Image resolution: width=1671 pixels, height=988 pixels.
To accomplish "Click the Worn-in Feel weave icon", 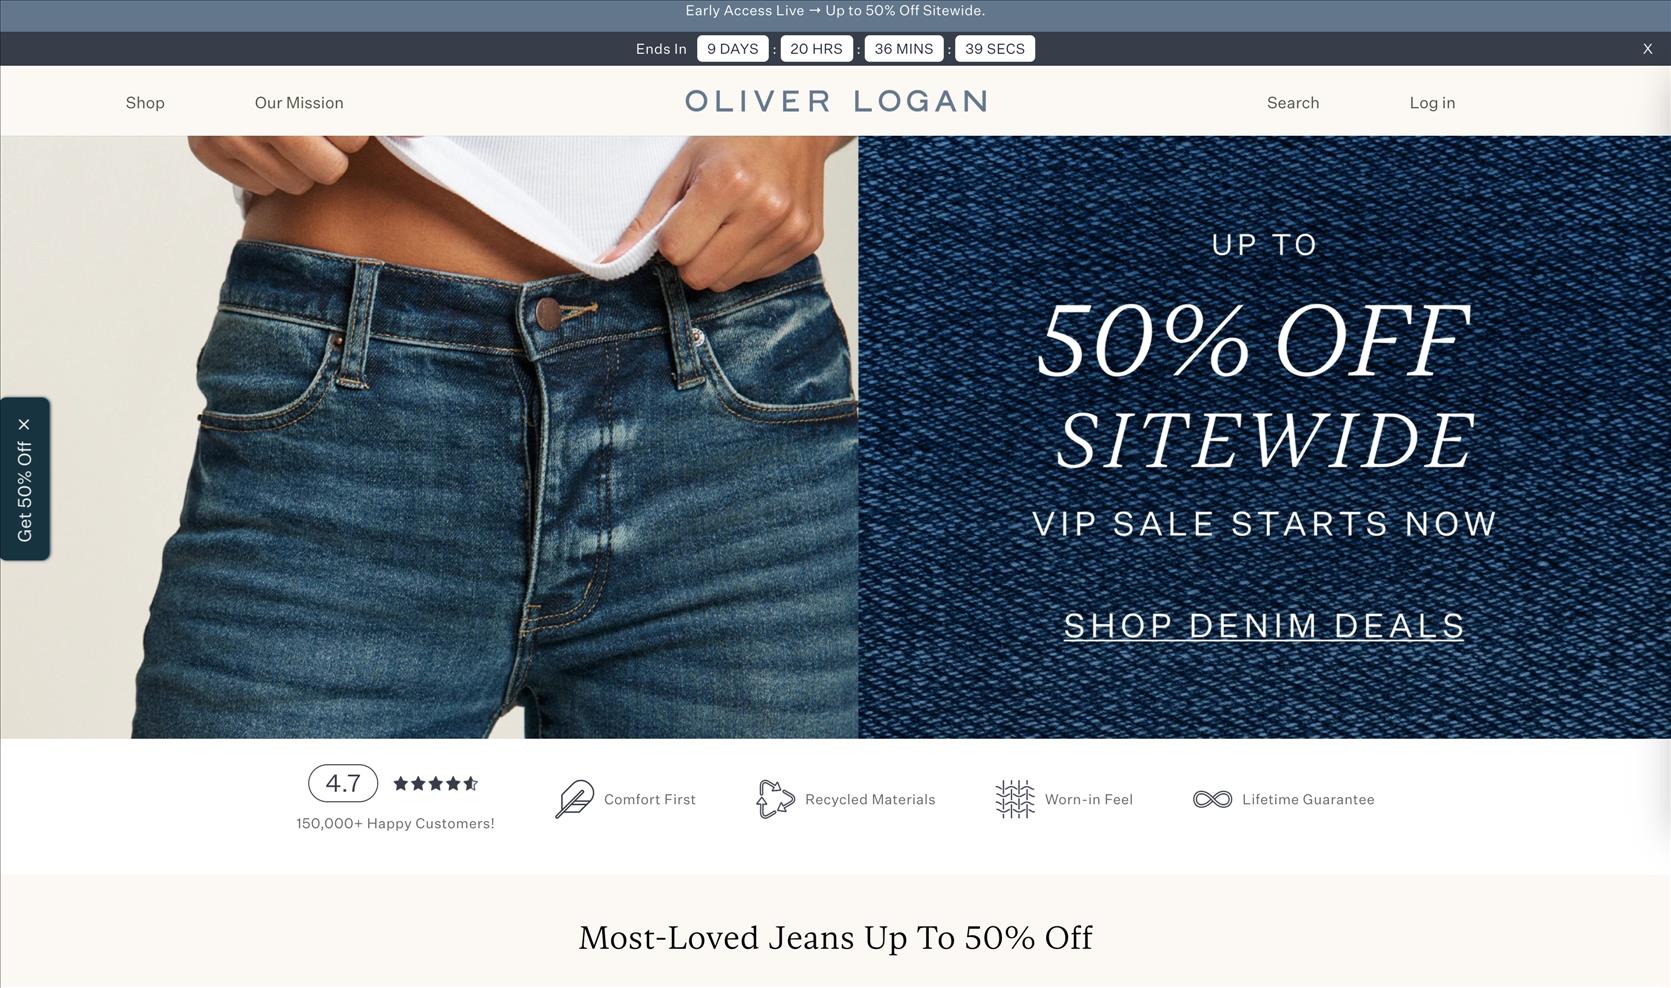I will (x=1014, y=799).
